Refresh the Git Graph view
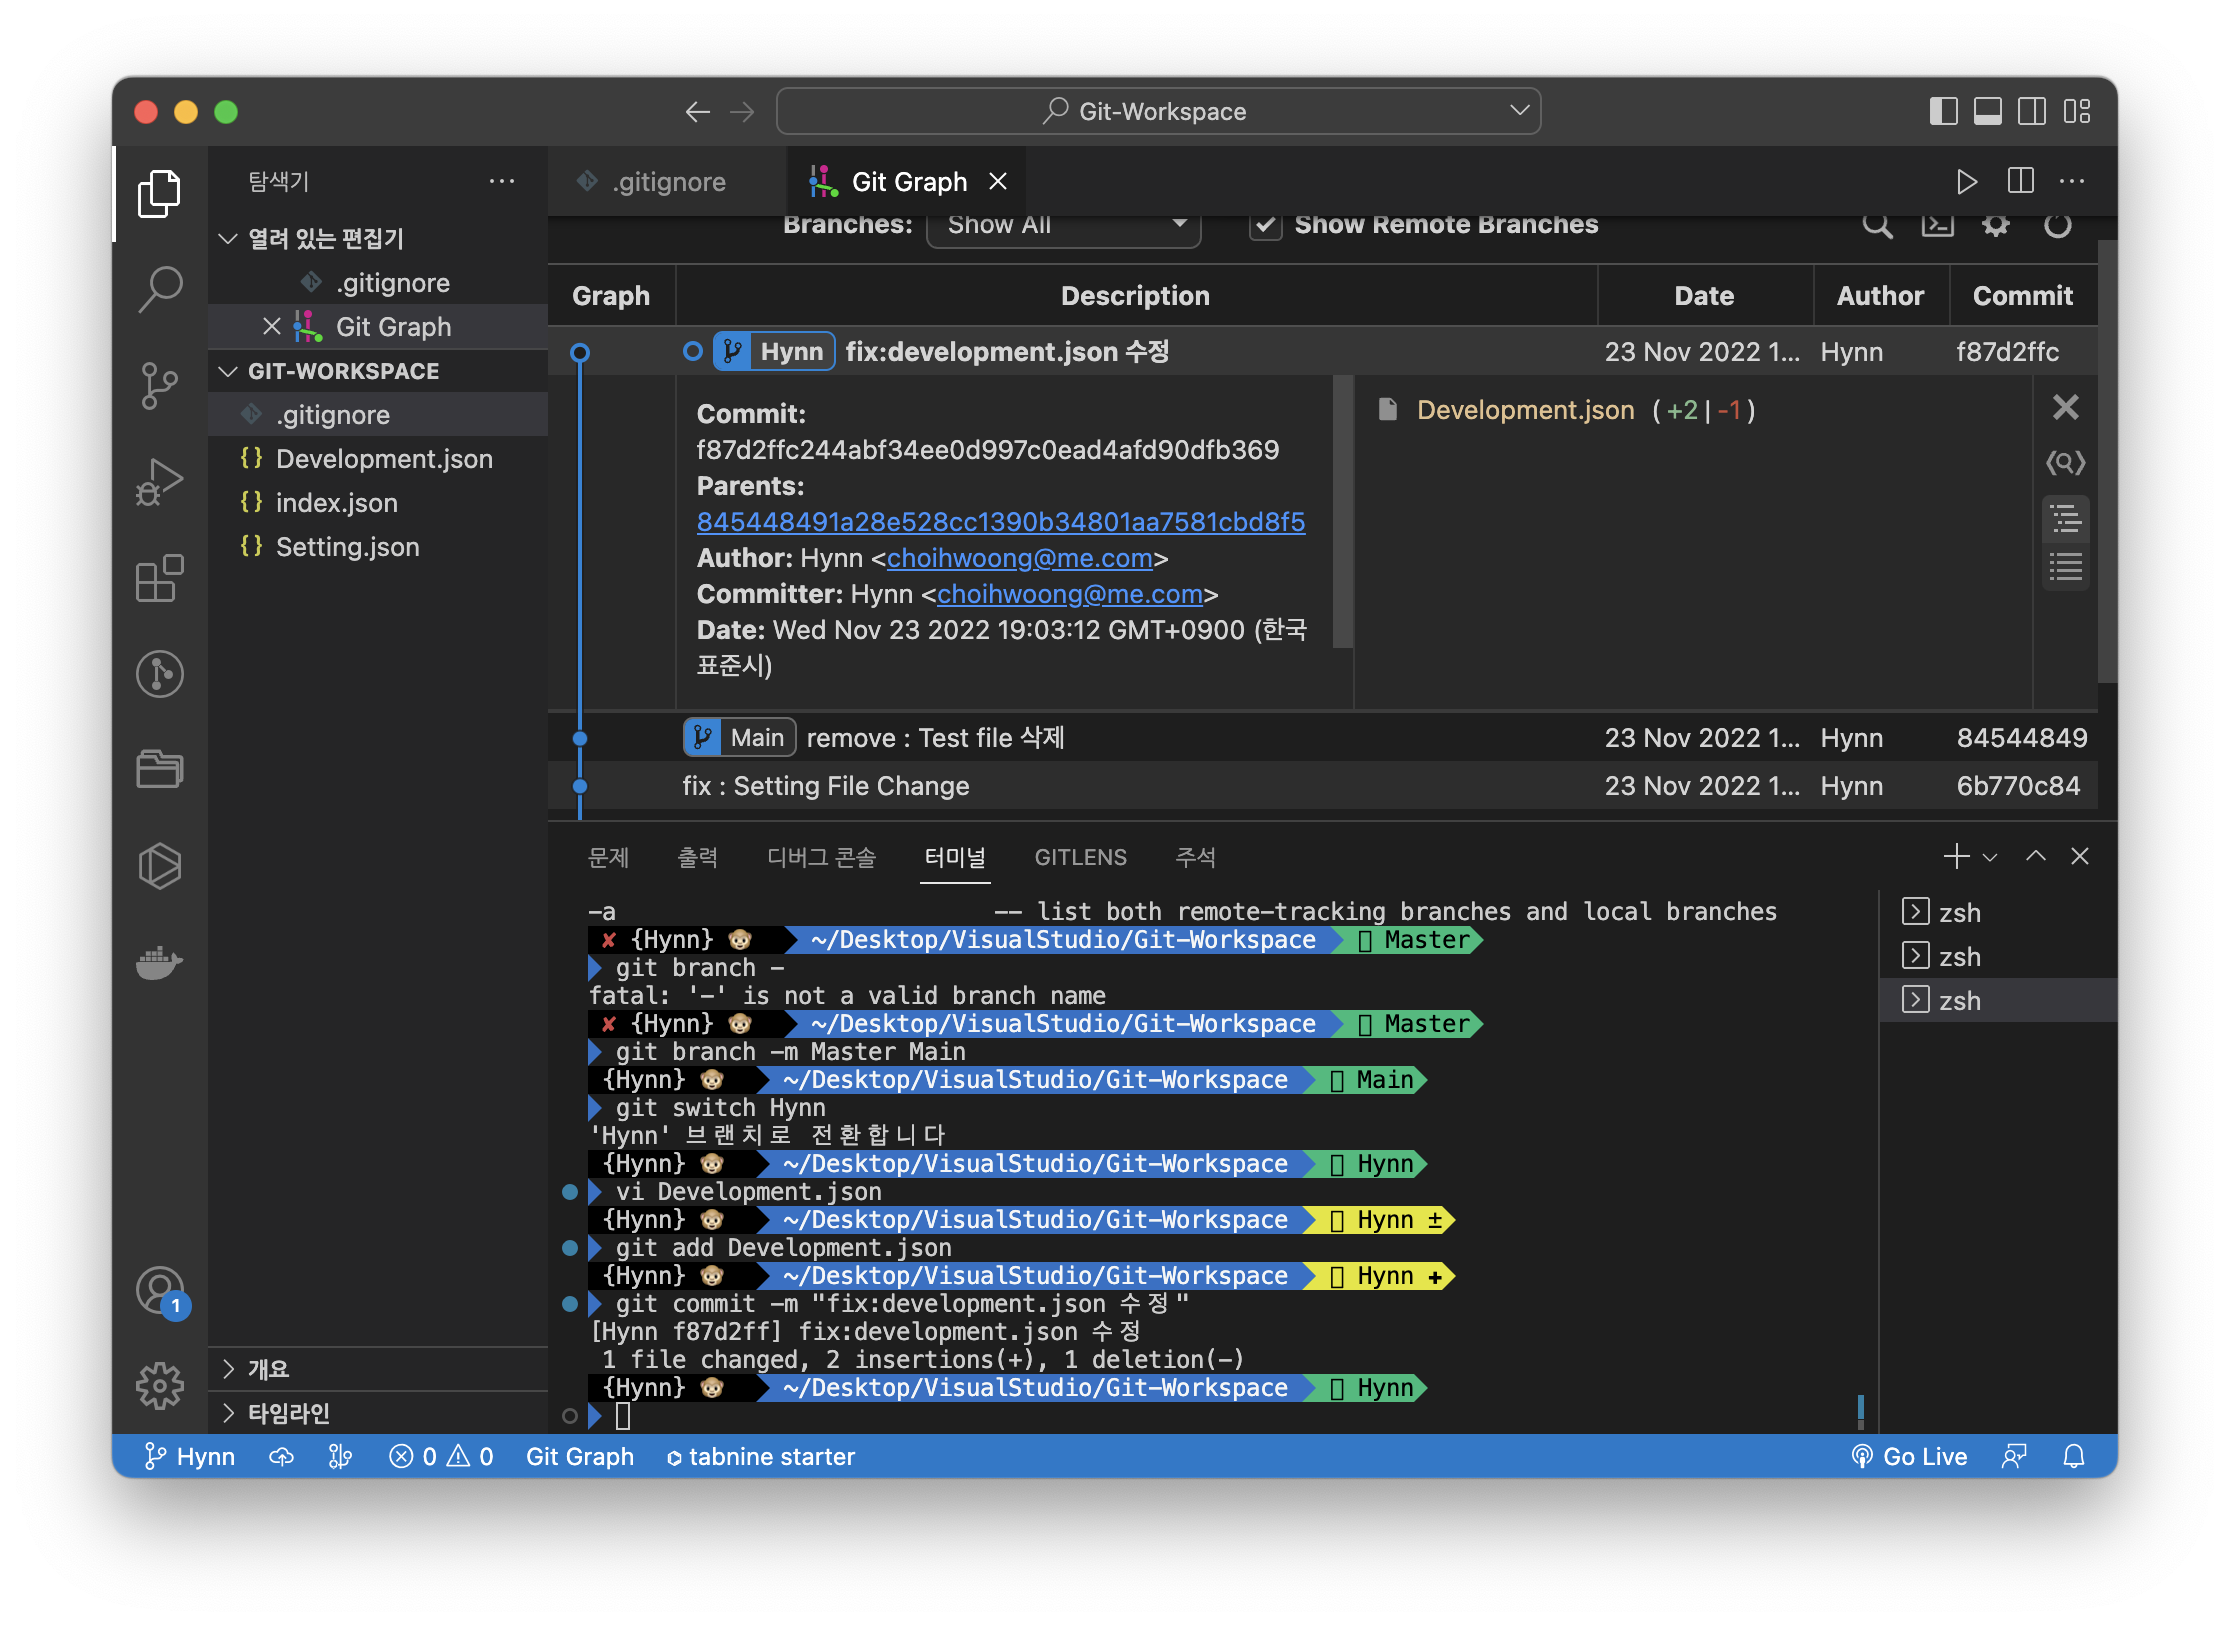 pos(2057,226)
